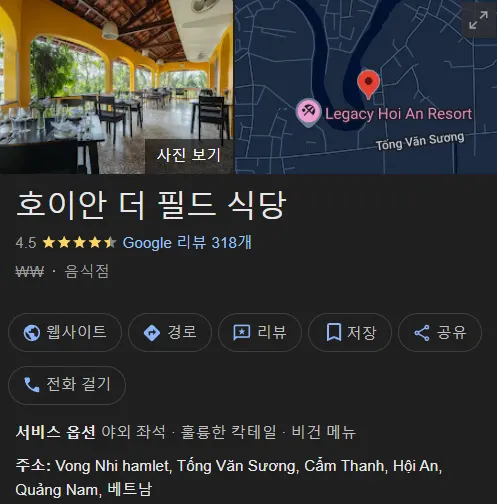This screenshot has width=497, height=504.
Task: Save the place with 저장 button
Action: [x=350, y=332]
